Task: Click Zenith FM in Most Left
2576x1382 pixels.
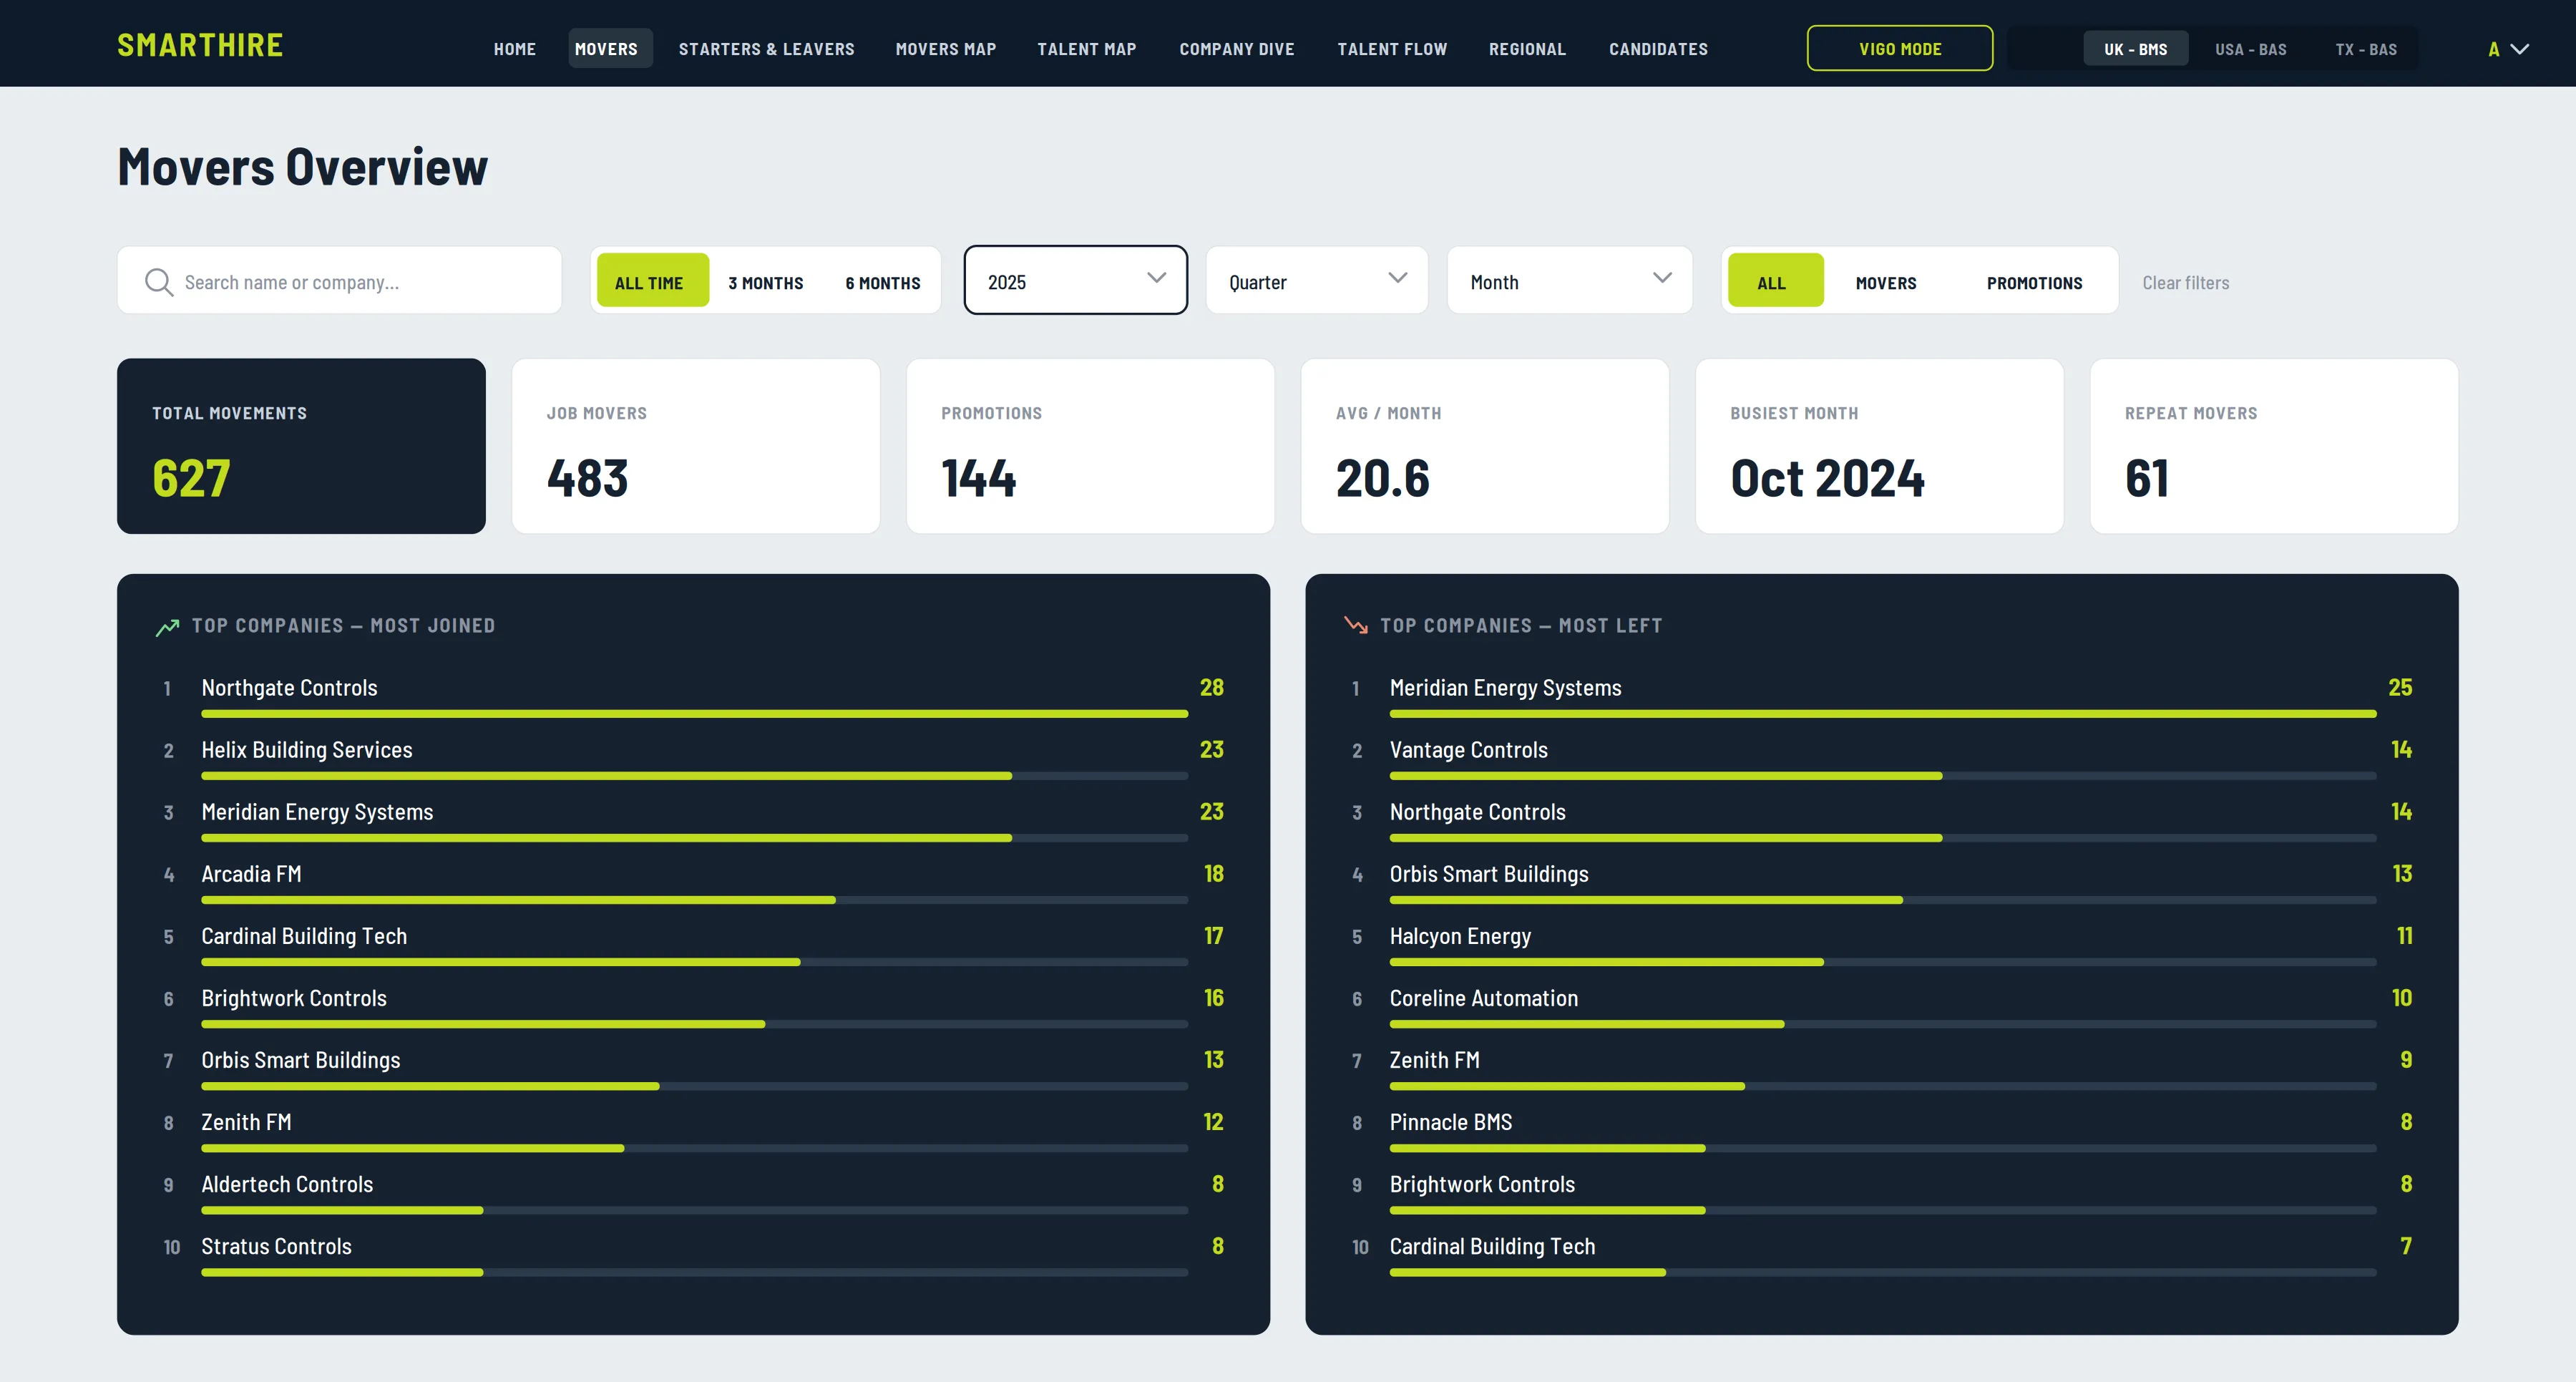Action: pyautogui.click(x=1435, y=1060)
